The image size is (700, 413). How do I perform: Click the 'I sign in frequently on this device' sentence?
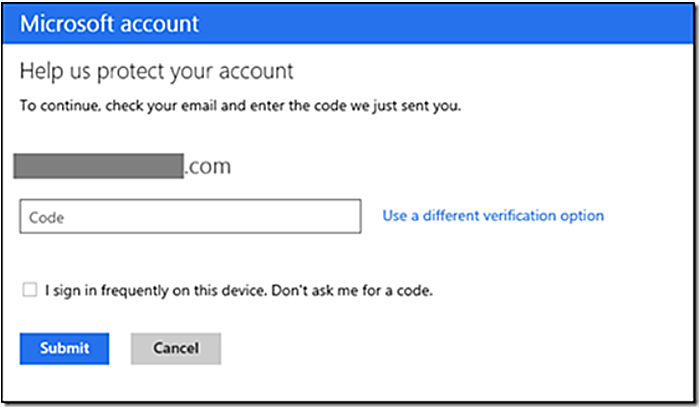pyautogui.click(x=156, y=291)
